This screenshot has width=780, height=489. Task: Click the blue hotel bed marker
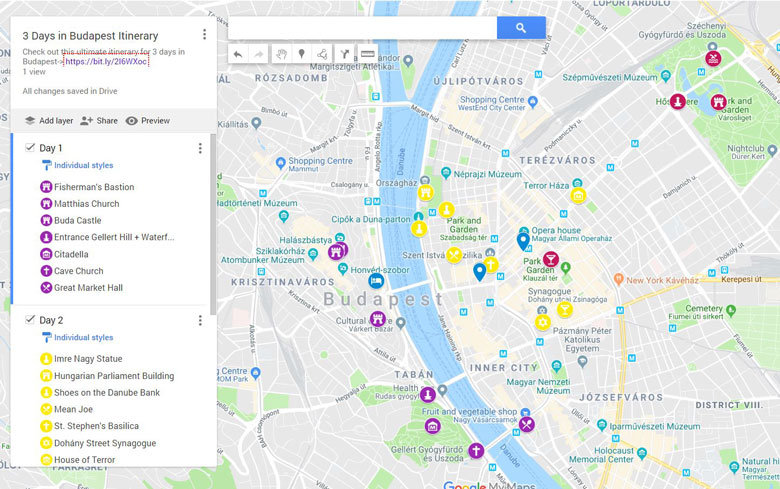click(376, 281)
